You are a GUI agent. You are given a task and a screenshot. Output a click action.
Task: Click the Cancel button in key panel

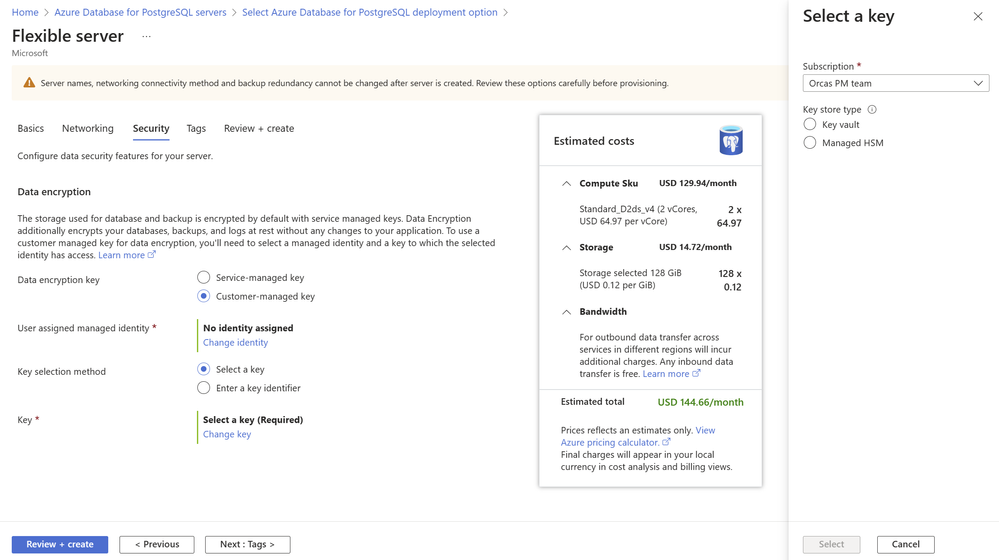(905, 544)
